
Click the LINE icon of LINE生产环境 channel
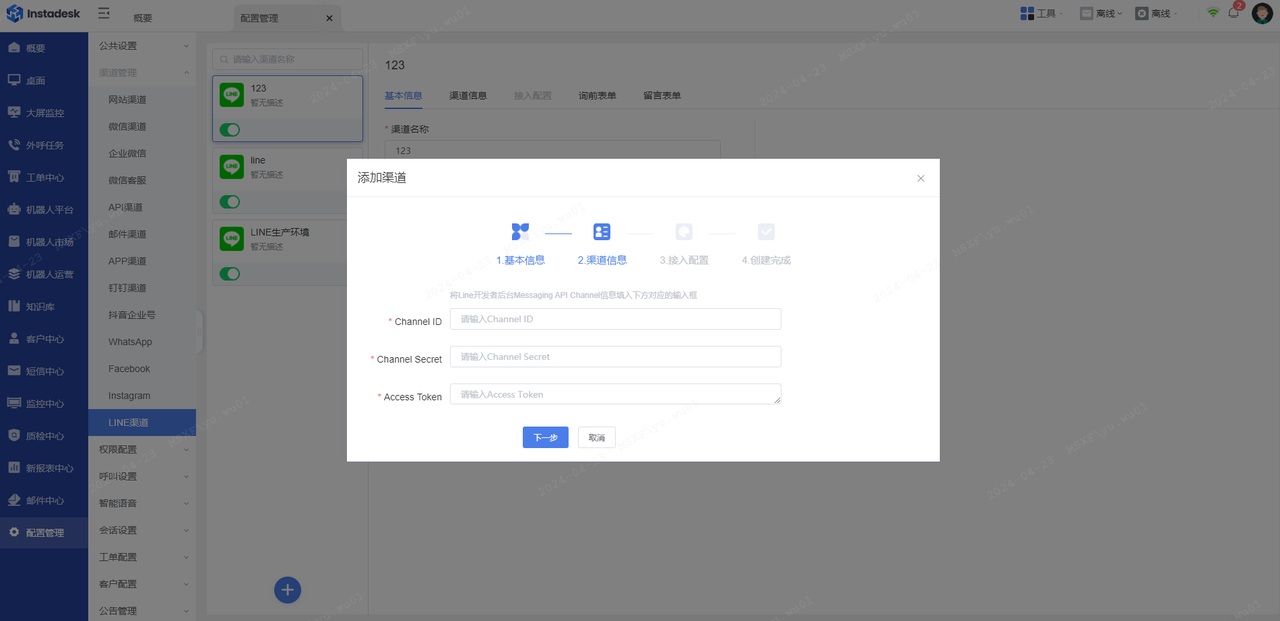tap(232, 239)
